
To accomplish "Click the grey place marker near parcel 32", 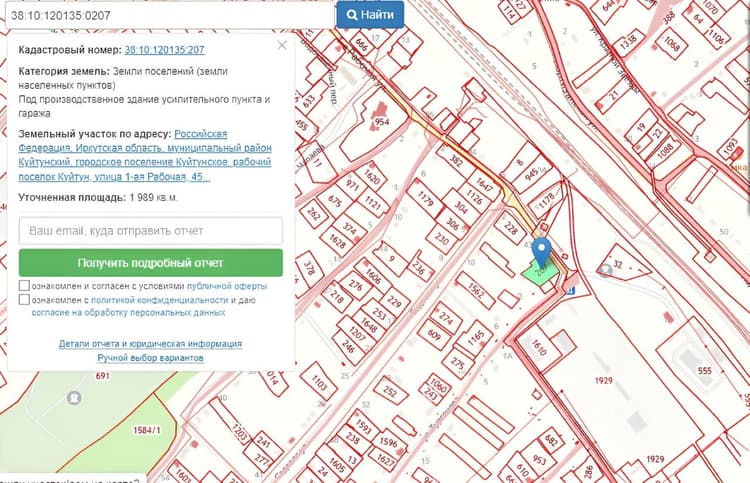I will pos(606,271).
